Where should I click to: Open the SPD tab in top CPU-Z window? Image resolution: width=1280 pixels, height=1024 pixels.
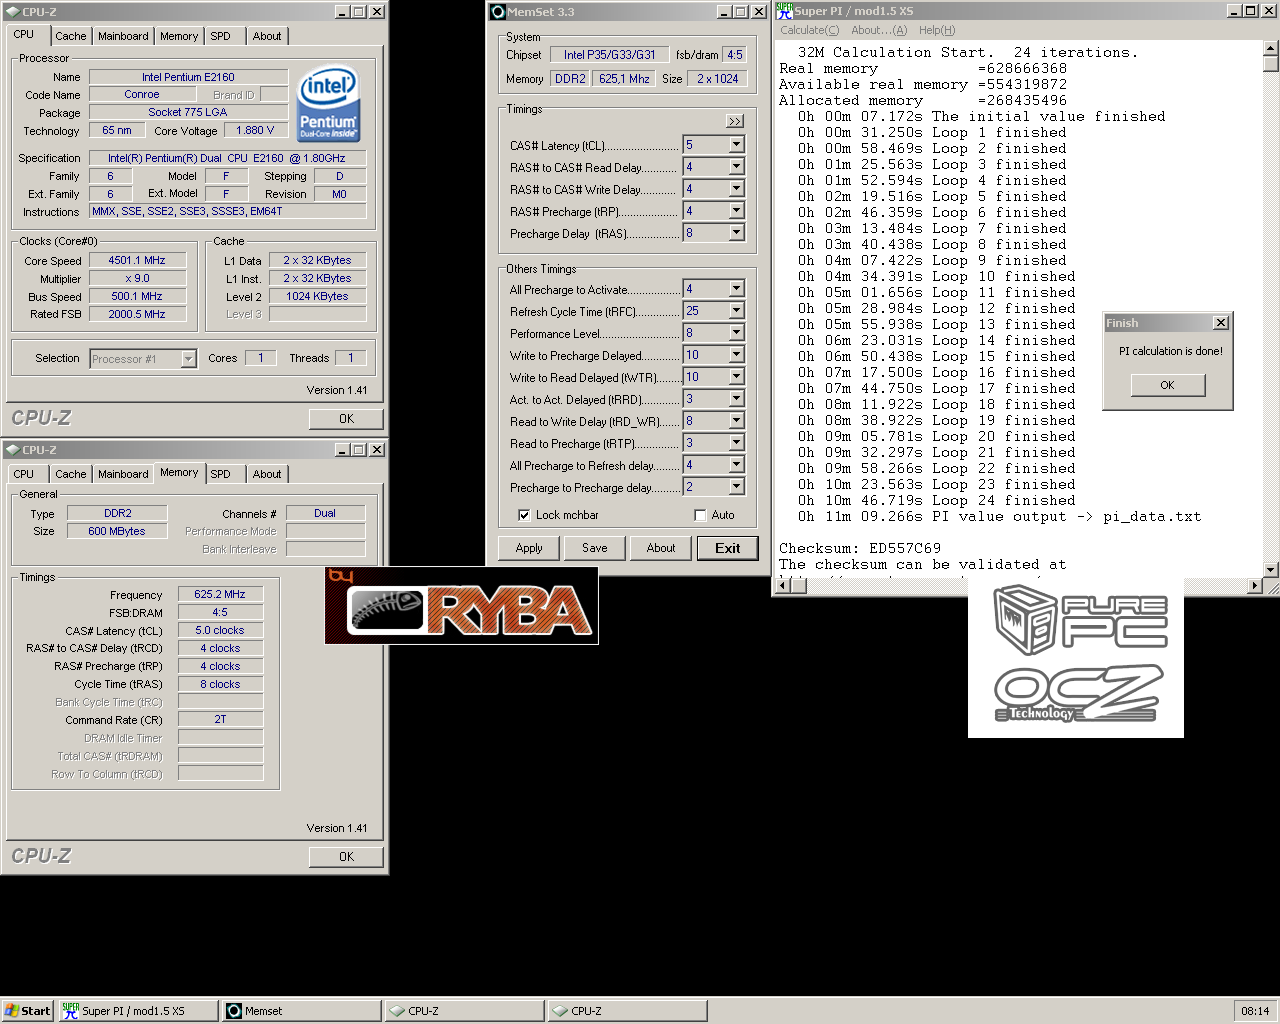(221, 36)
